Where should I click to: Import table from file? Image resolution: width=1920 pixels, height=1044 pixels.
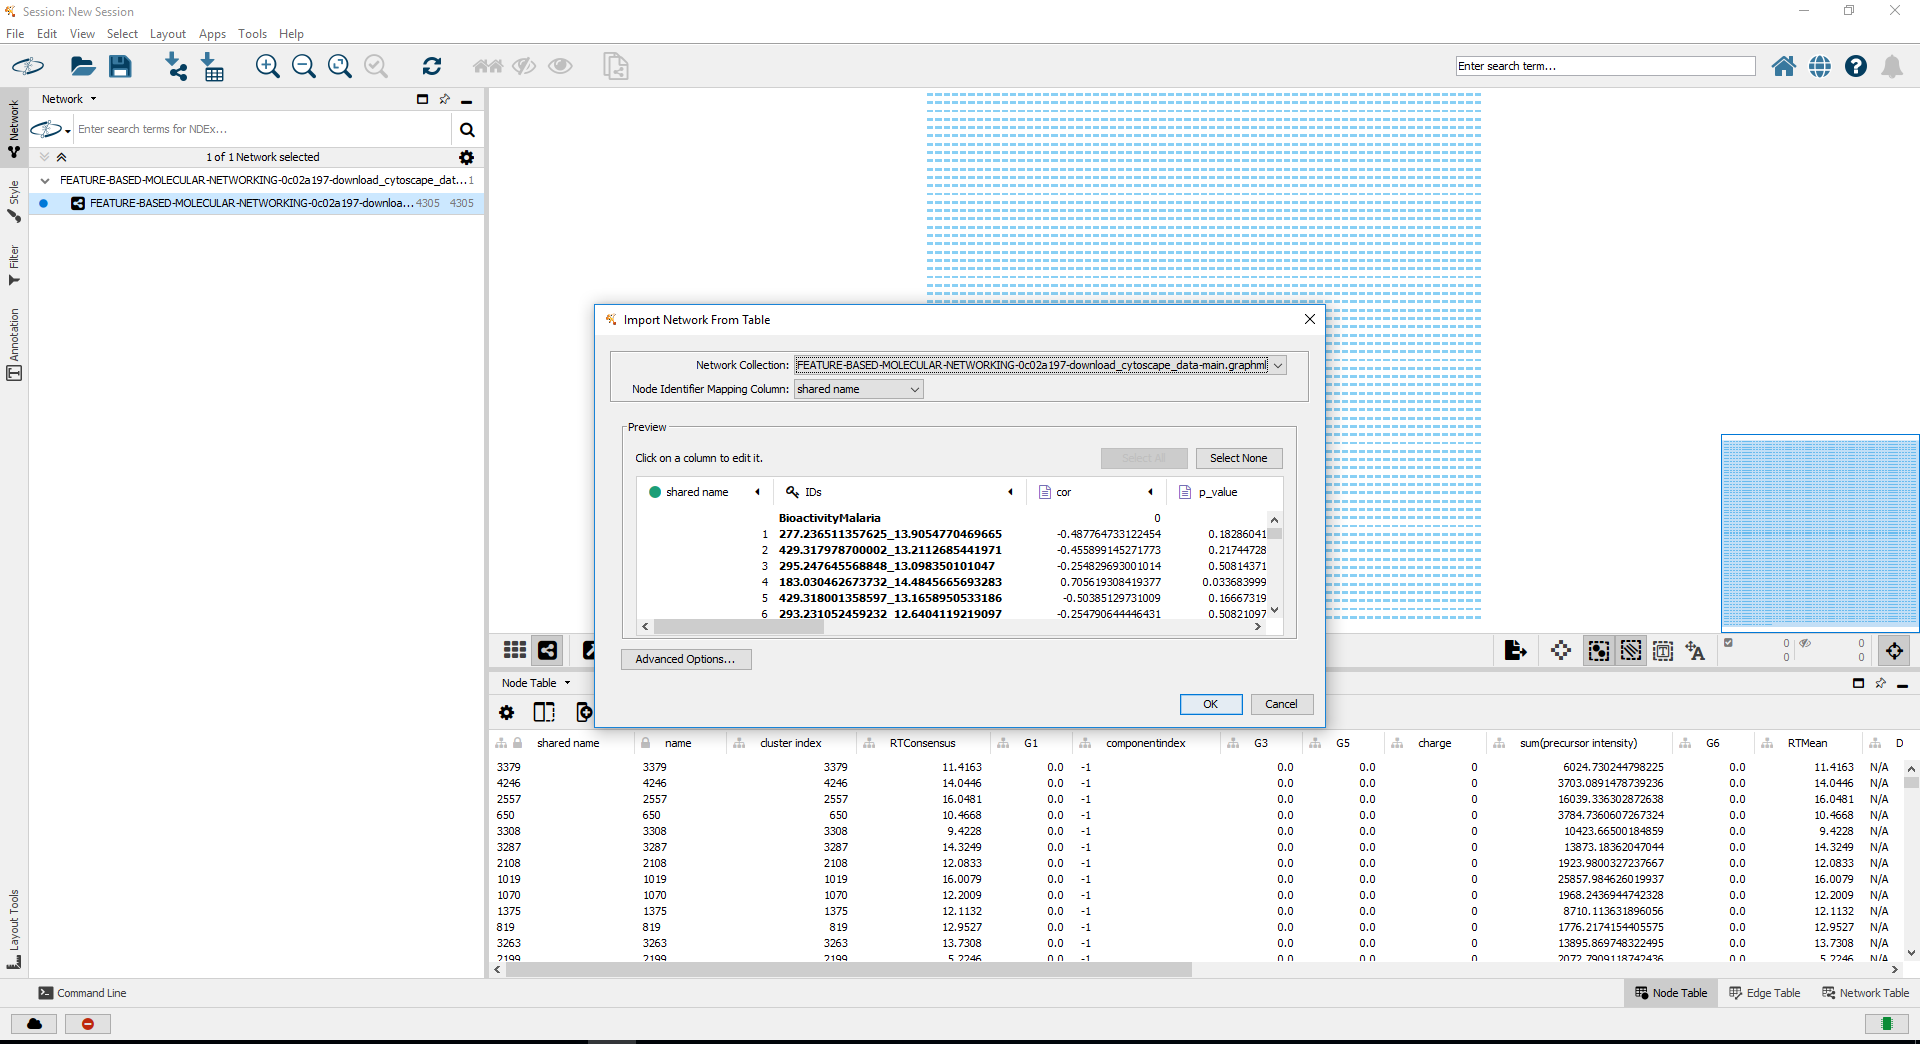click(212, 66)
